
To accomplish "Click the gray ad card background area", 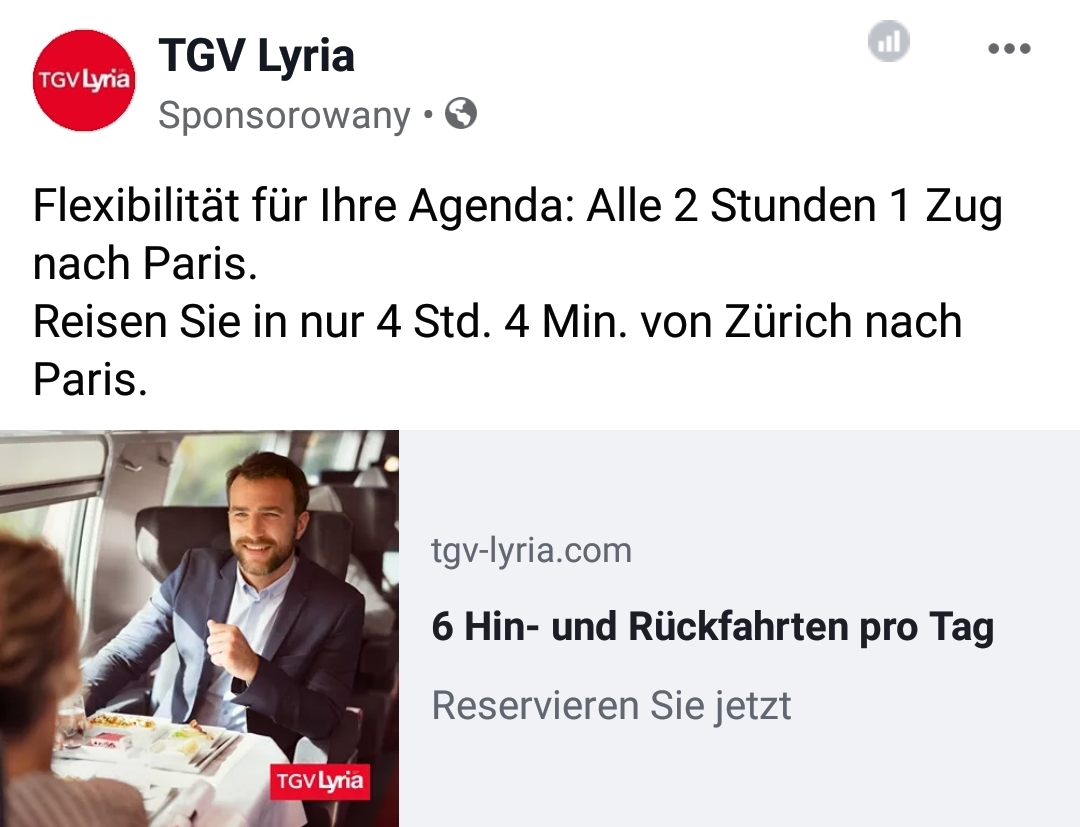I will point(739,629).
